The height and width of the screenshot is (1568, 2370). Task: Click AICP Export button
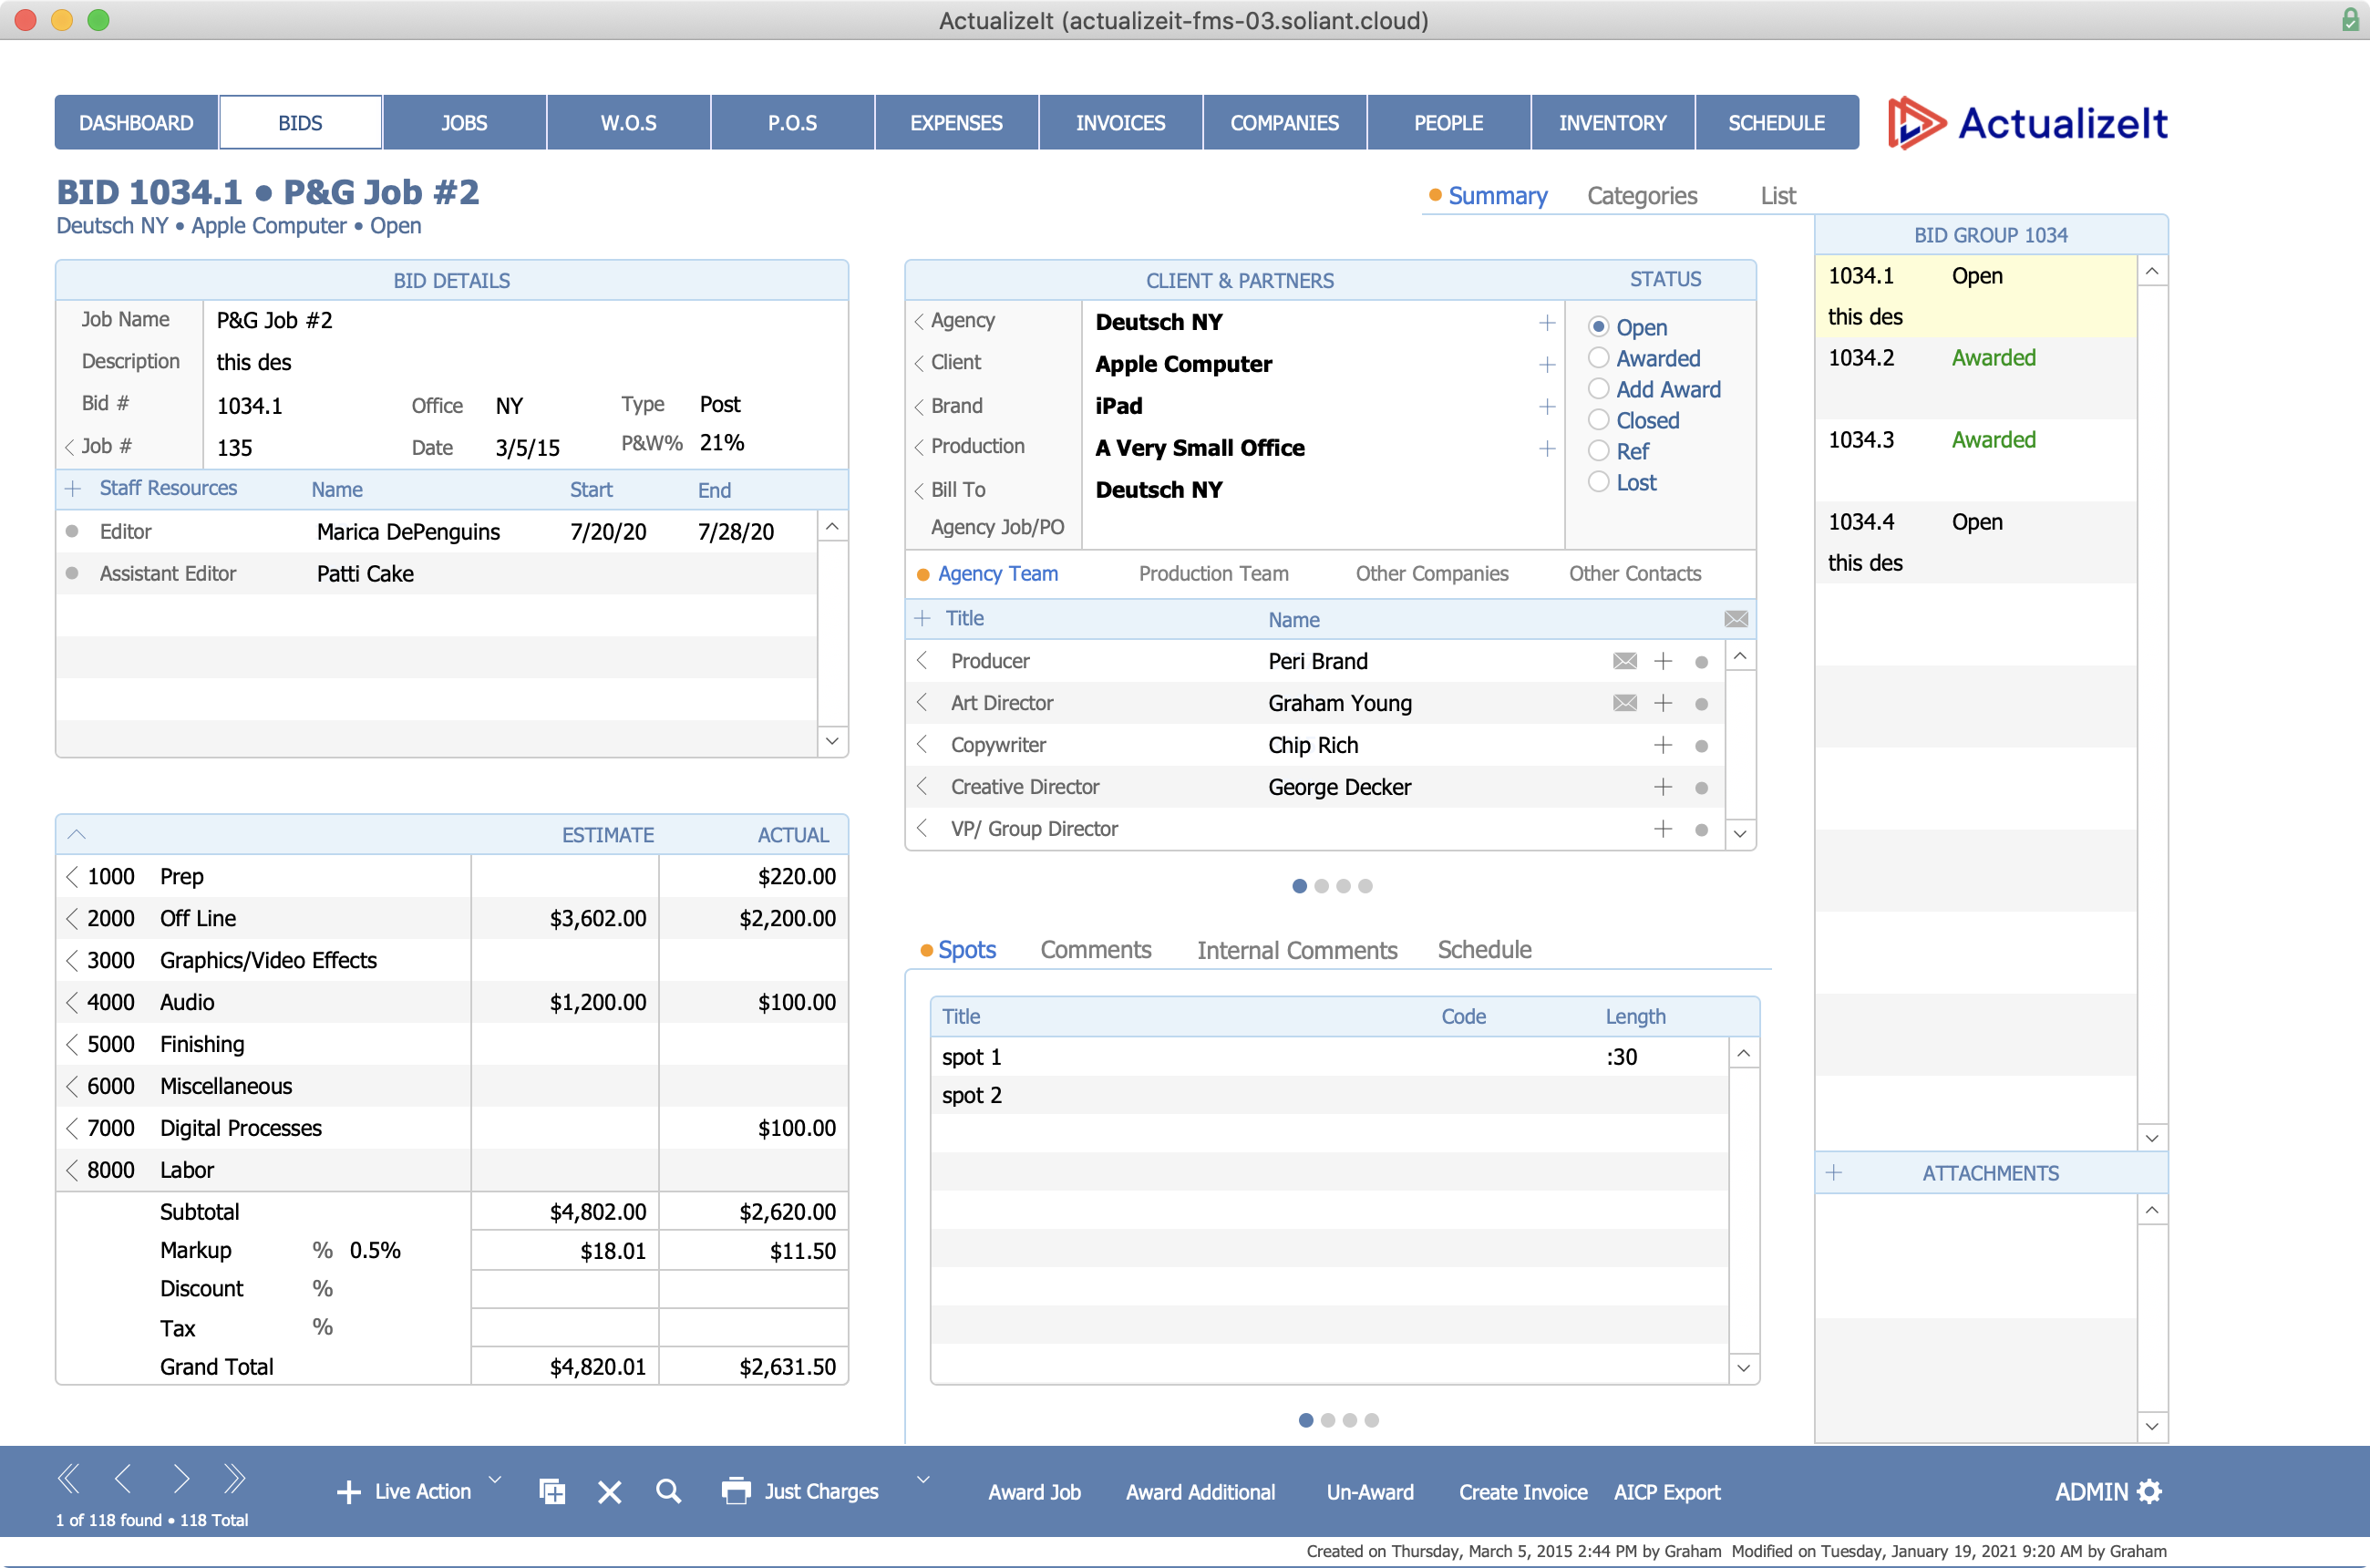1667,1492
